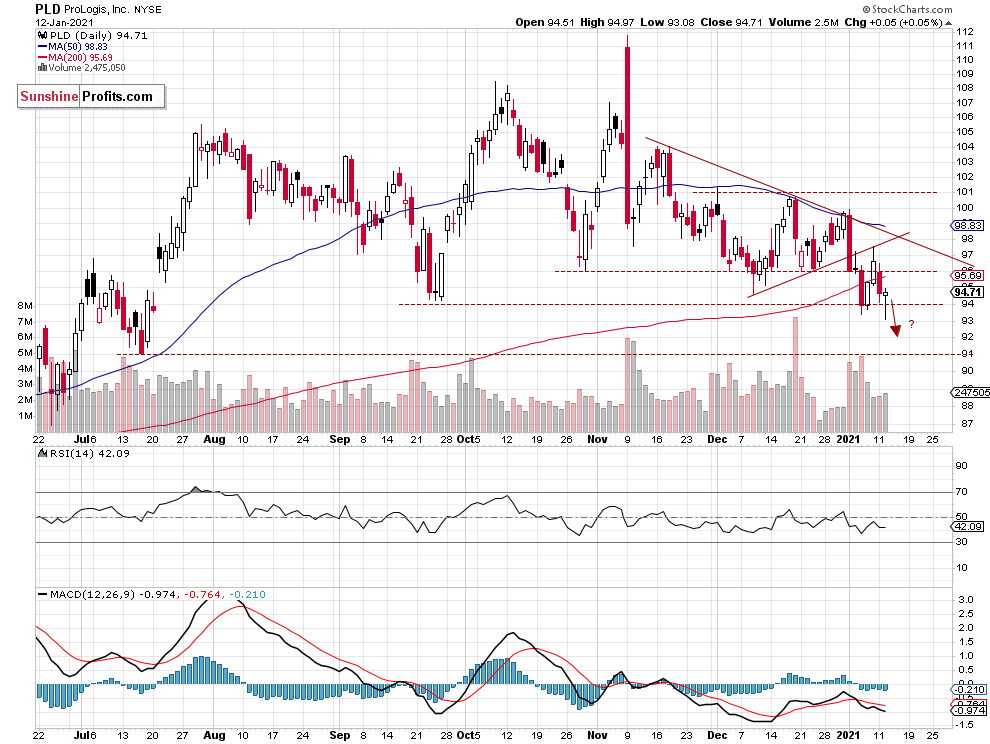
Task: Click the RSI mountain icon beside RSI(14)
Action: click(x=42, y=453)
